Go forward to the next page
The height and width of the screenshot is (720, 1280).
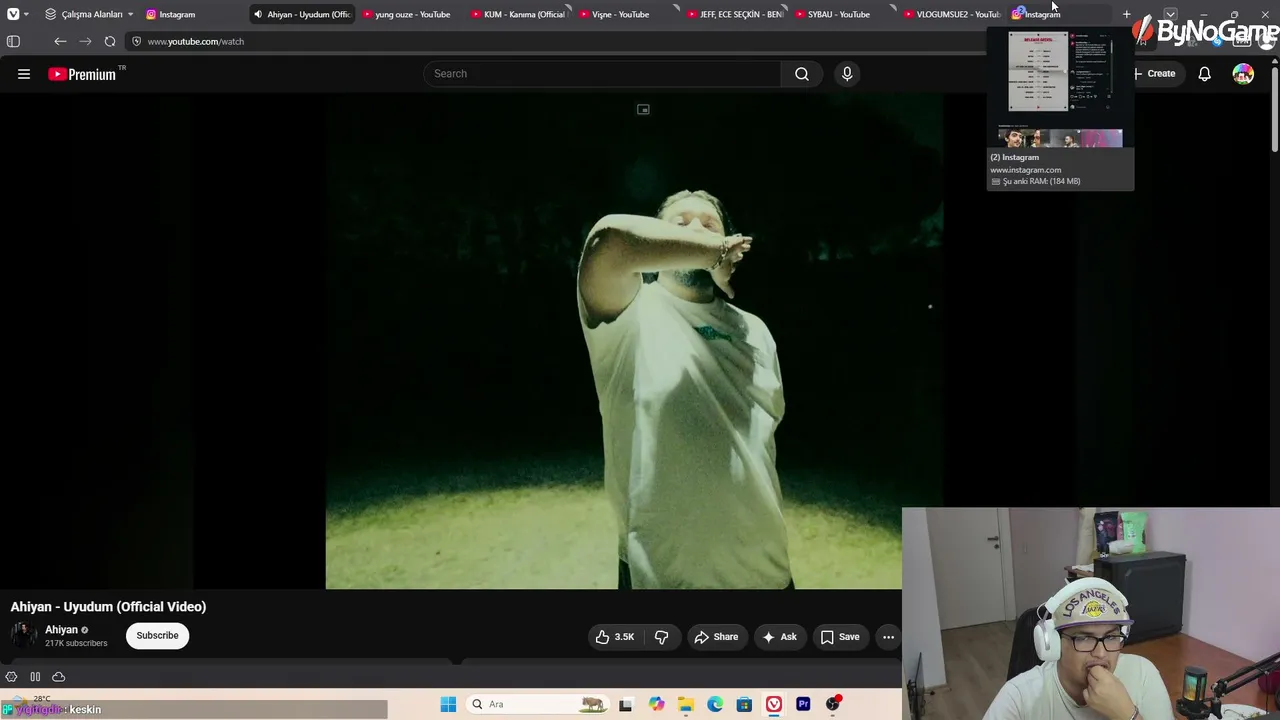coord(85,41)
